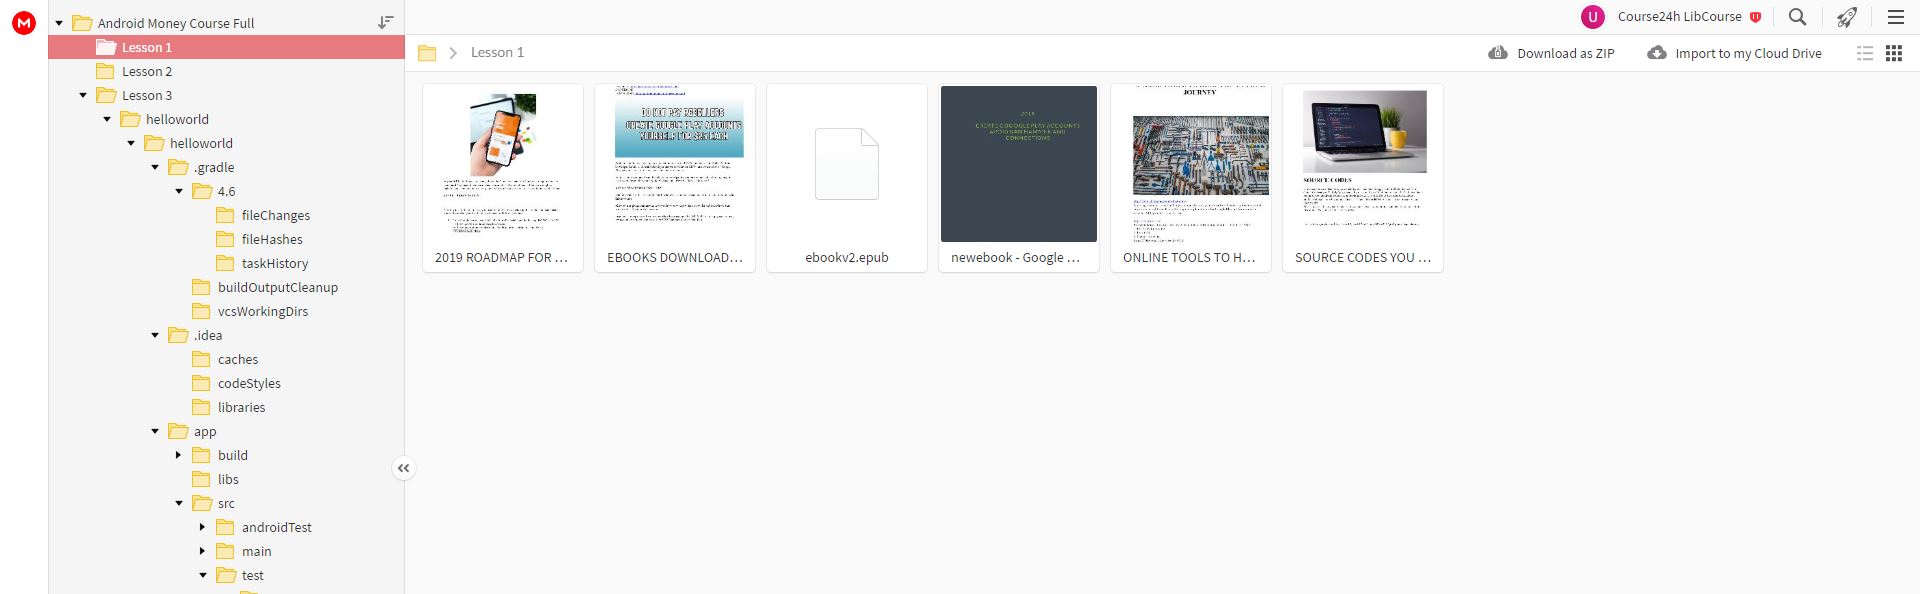Expand the androidTest folder arrow

[203, 527]
